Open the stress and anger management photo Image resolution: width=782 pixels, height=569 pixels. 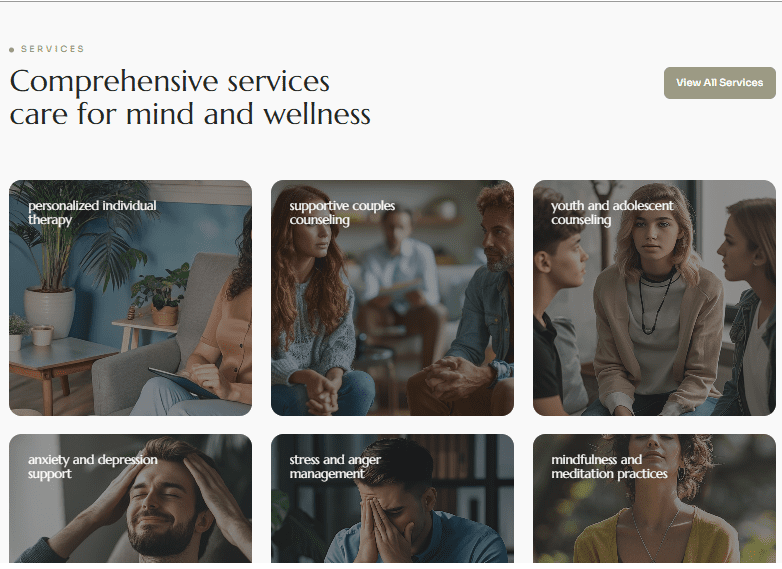[x=392, y=498]
